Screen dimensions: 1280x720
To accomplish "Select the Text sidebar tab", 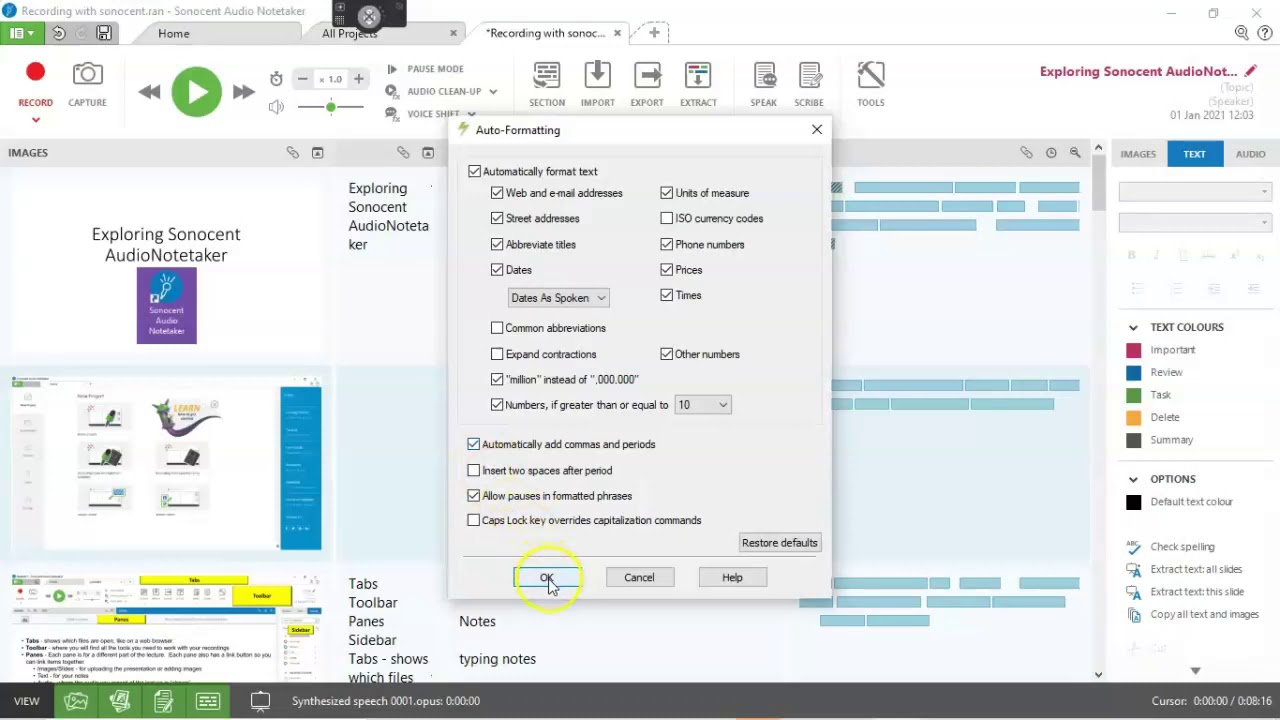I will pos(1194,154).
